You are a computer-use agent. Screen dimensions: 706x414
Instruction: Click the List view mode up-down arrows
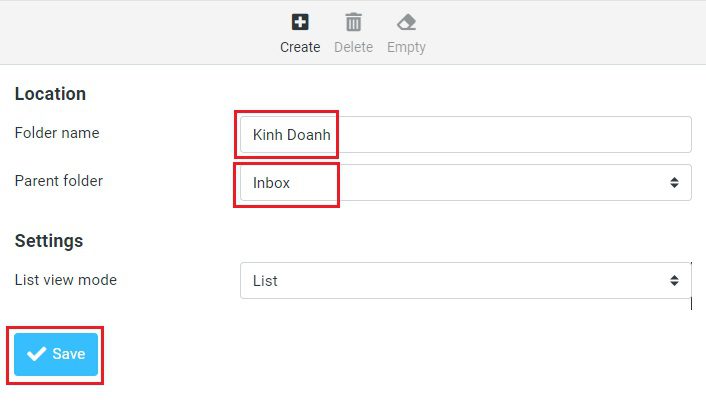pyautogui.click(x=674, y=281)
